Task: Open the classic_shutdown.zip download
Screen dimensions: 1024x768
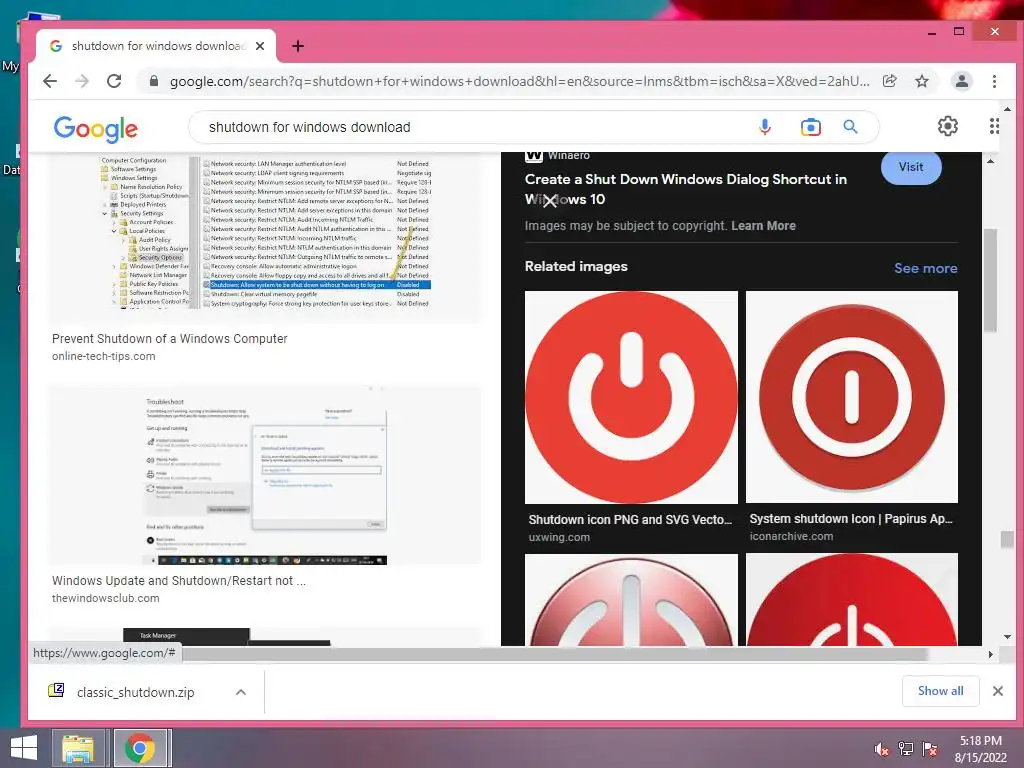Action: (136, 692)
